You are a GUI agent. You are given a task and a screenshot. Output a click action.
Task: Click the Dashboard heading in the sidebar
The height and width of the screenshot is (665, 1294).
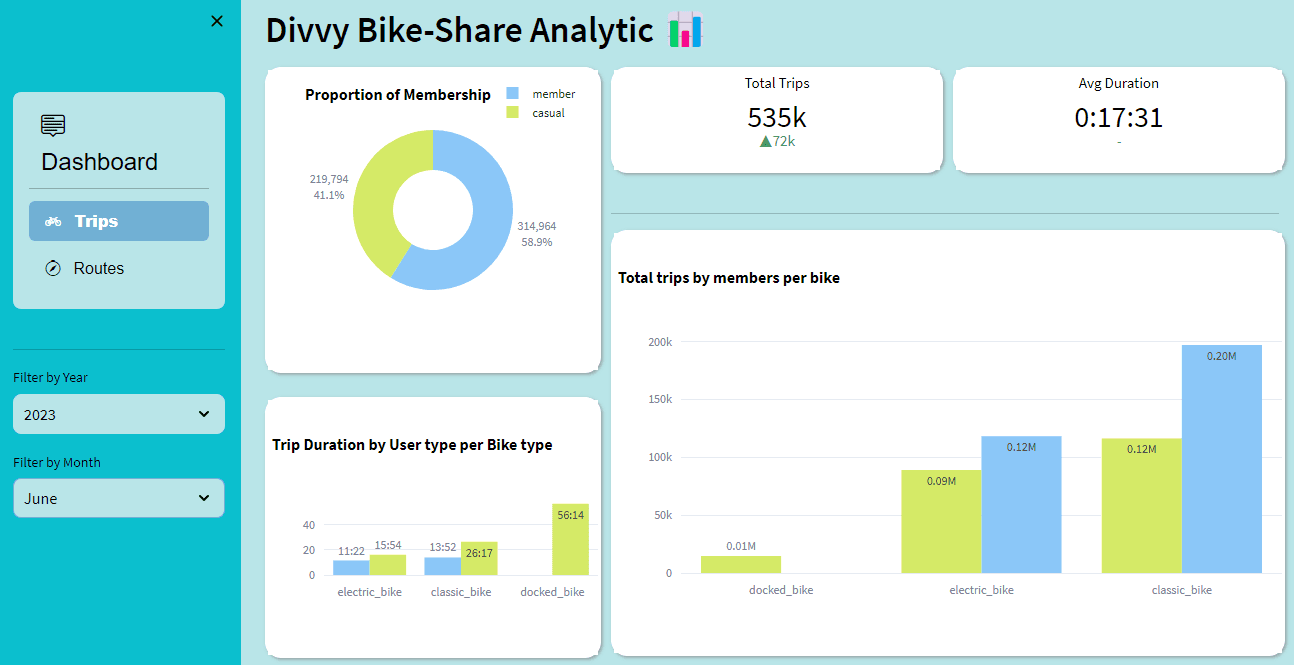(x=99, y=161)
